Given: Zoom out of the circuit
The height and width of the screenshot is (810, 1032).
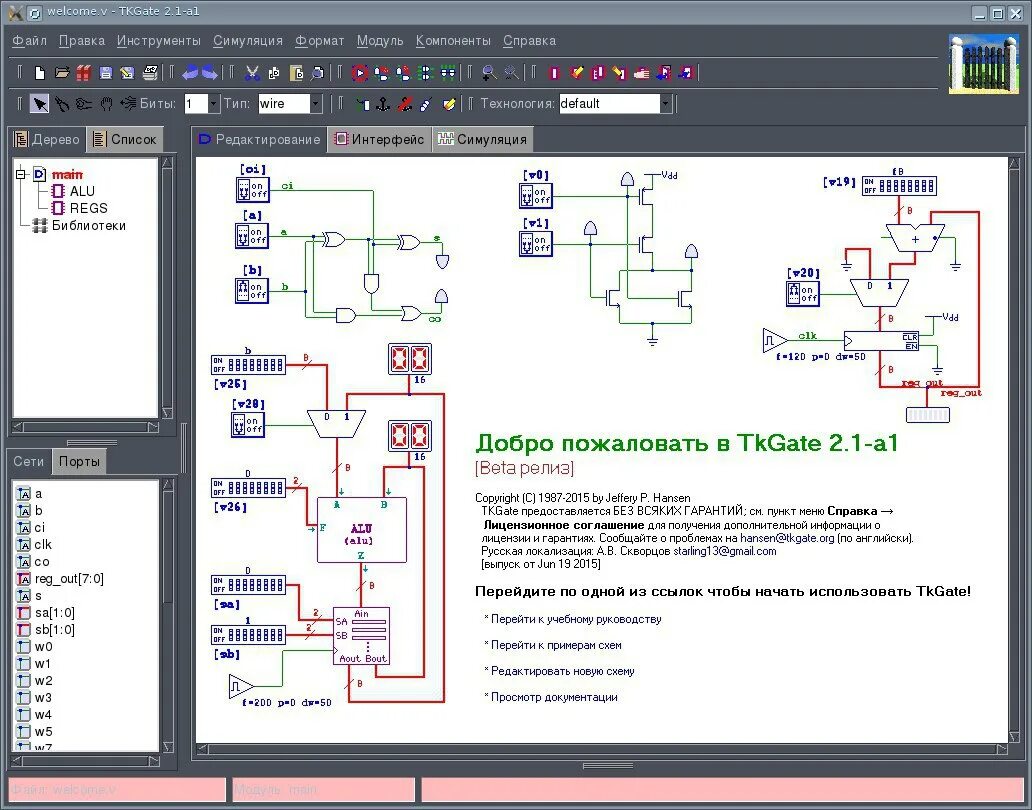Looking at the screenshot, I should pyautogui.click(x=511, y=72).
